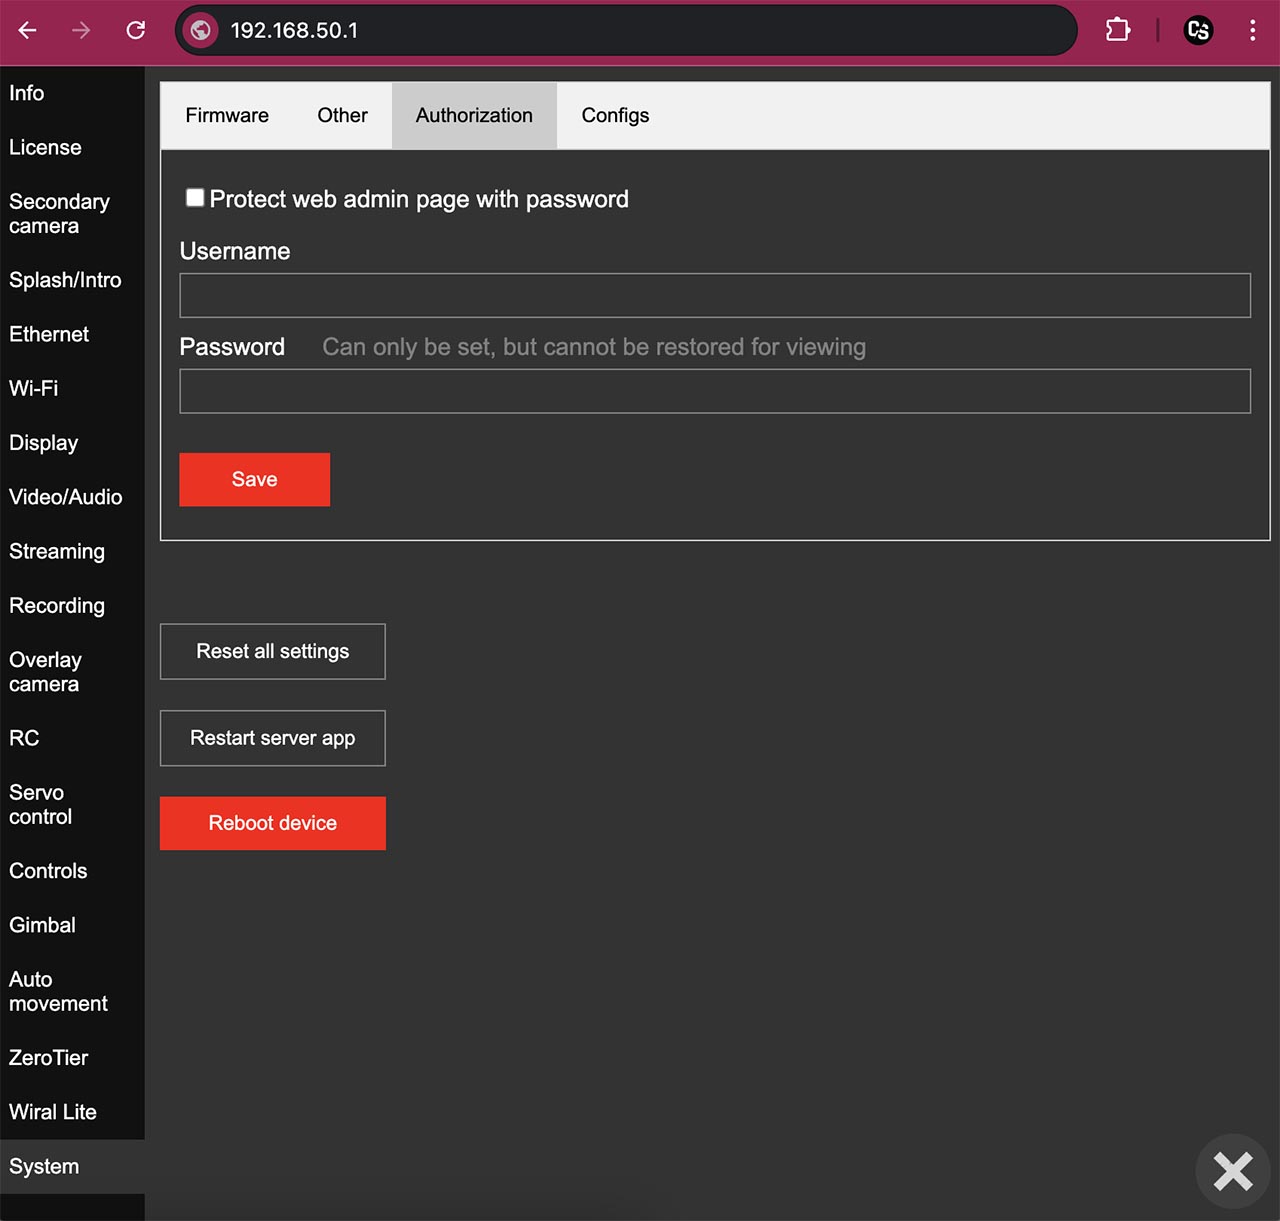
Task: Focus the Username input field
Action: point(715,296)
